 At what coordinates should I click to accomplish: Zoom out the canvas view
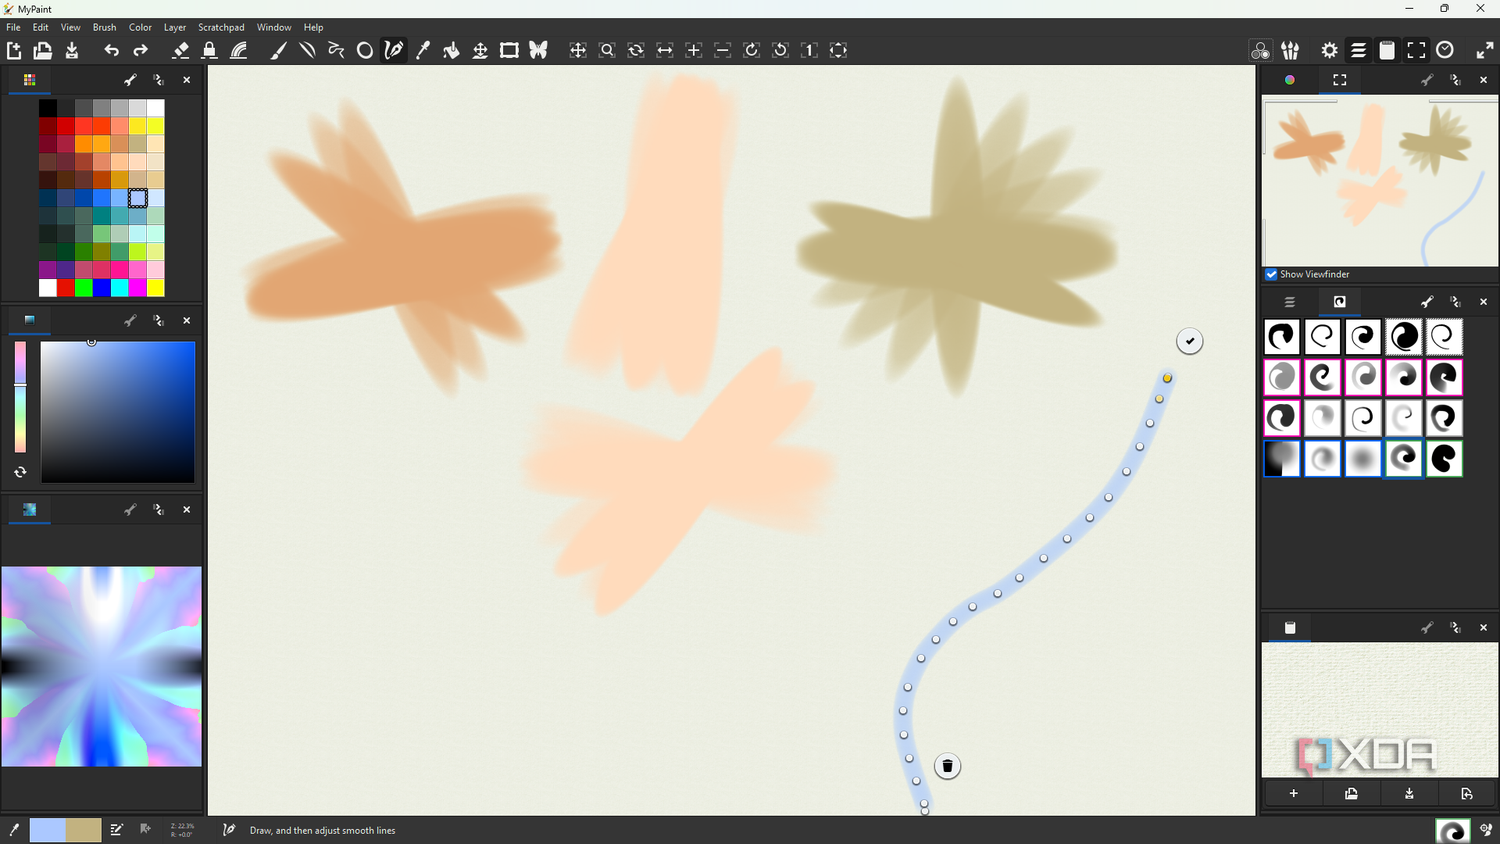point(723,50)
